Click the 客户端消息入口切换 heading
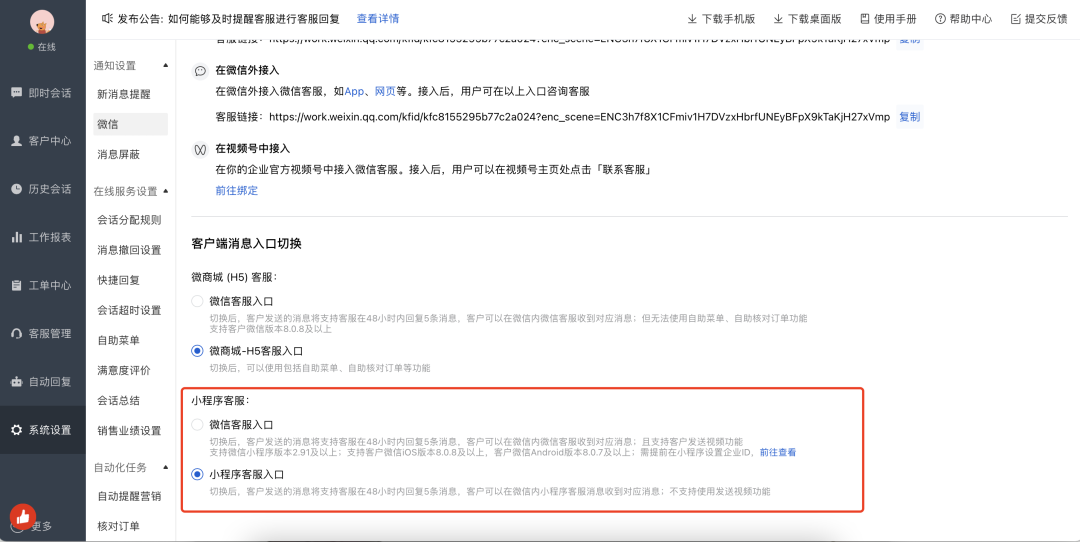 tap(247, 244)
